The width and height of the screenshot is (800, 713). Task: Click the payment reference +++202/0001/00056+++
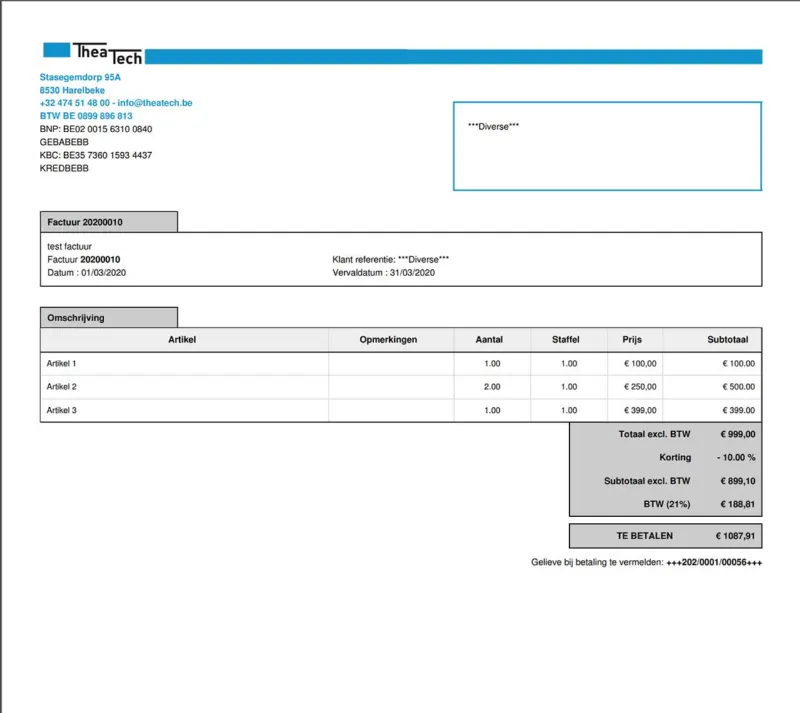[714, 562]
